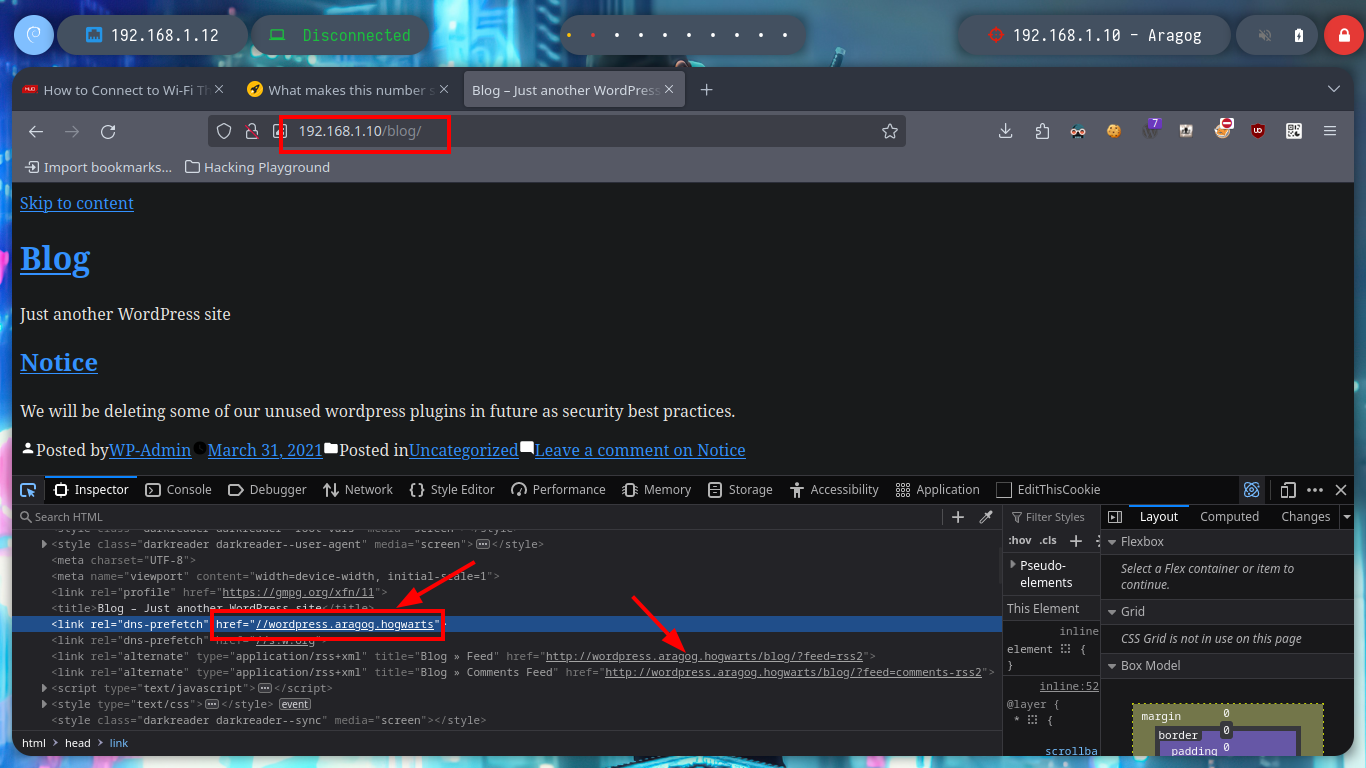The height and width of the screenshot is (768, 1366).
Task: Bookmark this page with the star icon
Action: (x=889, y=131)
